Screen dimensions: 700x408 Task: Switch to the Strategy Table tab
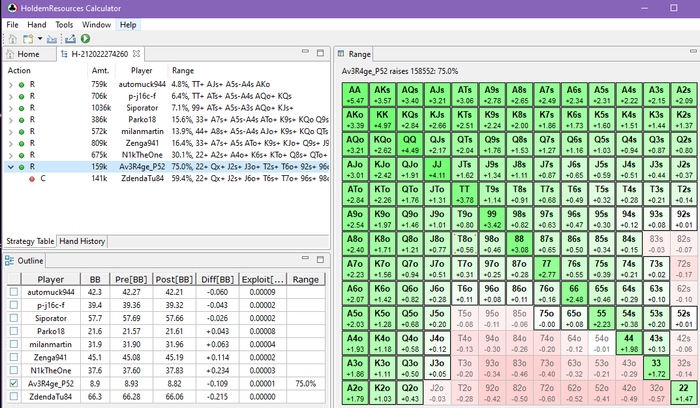[x=30, y=241]
